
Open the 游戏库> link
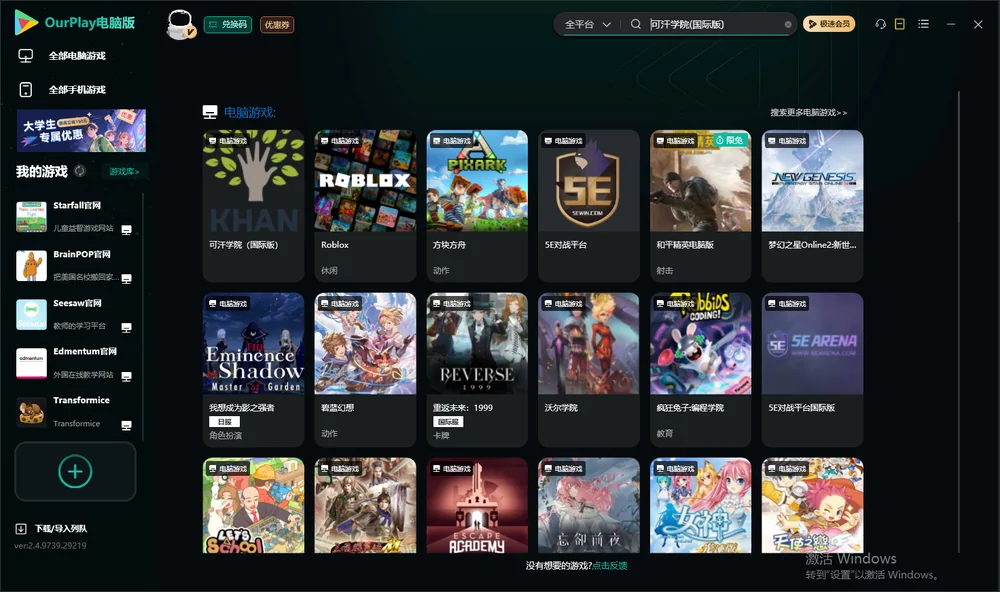pos(124,172)
